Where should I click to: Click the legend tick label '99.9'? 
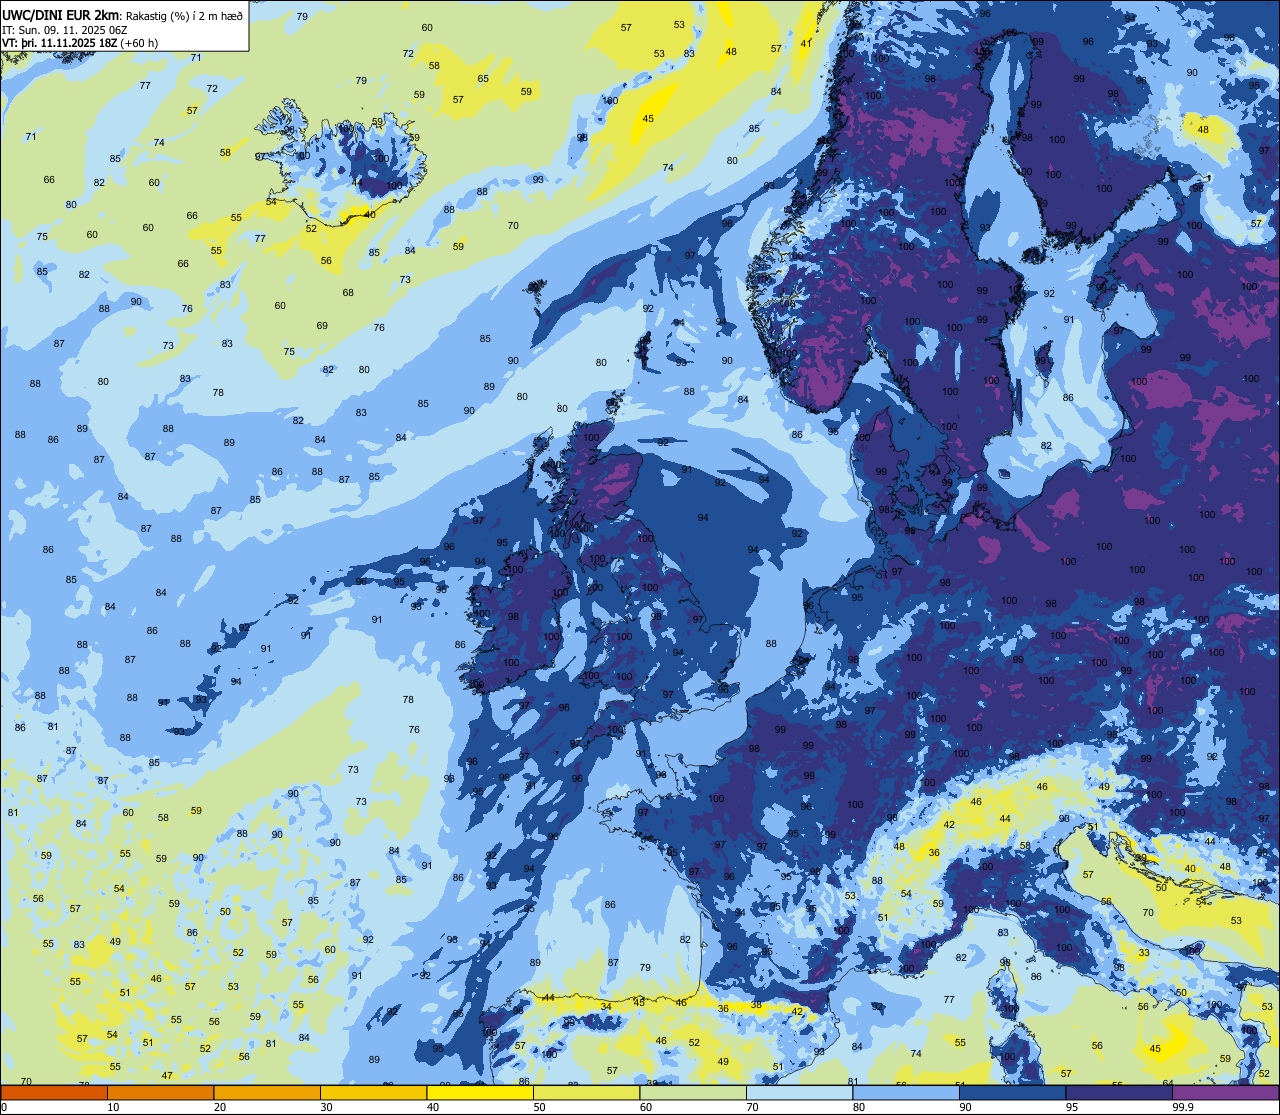1184,1107
